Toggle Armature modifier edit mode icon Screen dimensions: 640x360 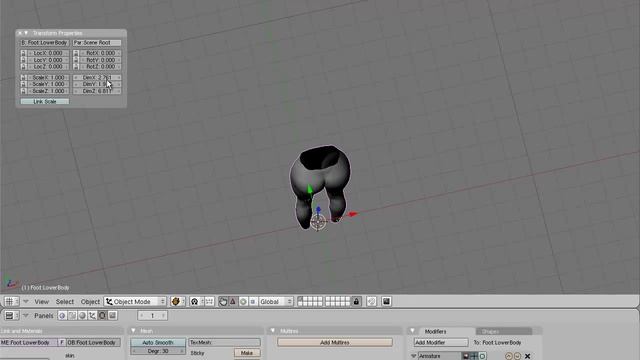pos(482,356)
